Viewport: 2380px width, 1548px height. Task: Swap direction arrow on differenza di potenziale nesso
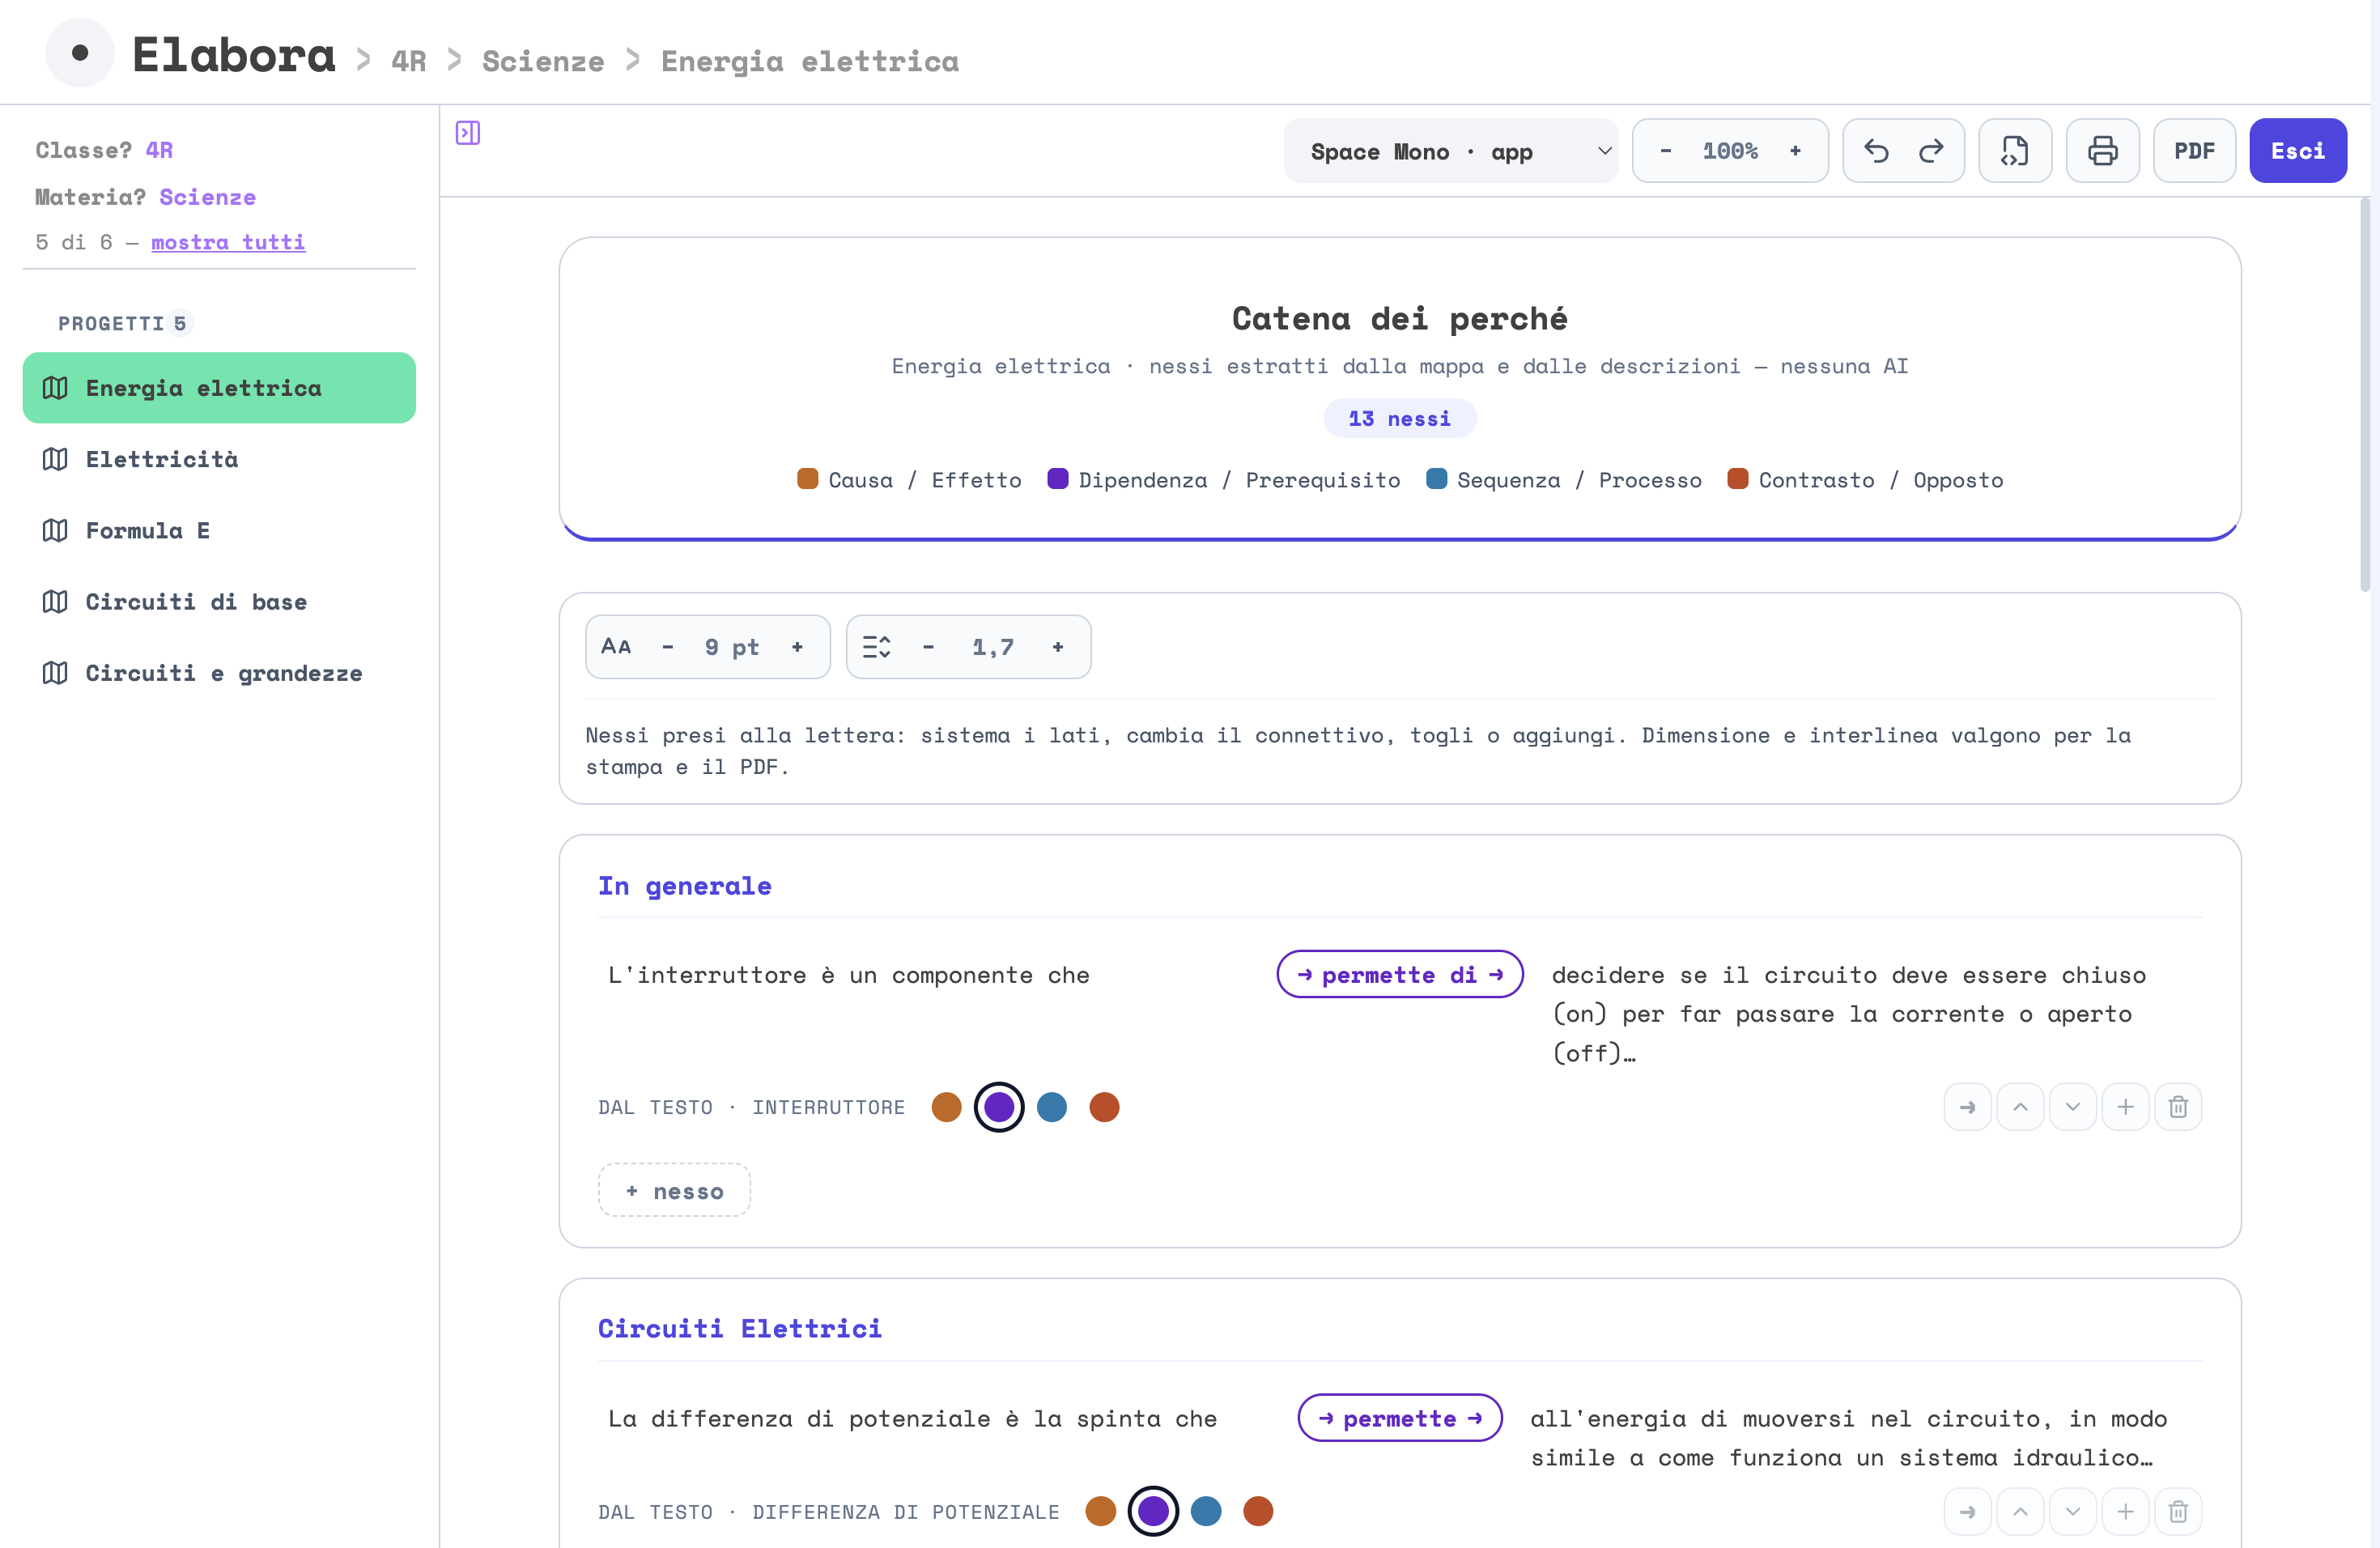[1967, 1511]
